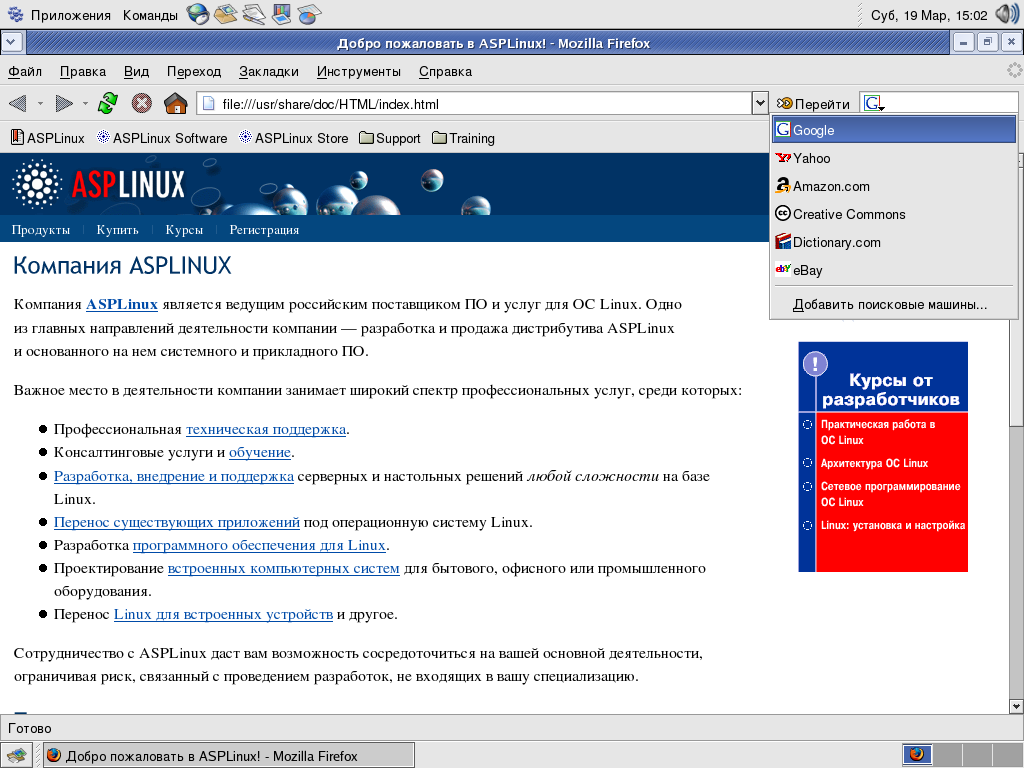Viewport: 1024px width, 768px height.
Task: Follow Разработка, внедрение и поддержка link
Action: coord(174,476)
